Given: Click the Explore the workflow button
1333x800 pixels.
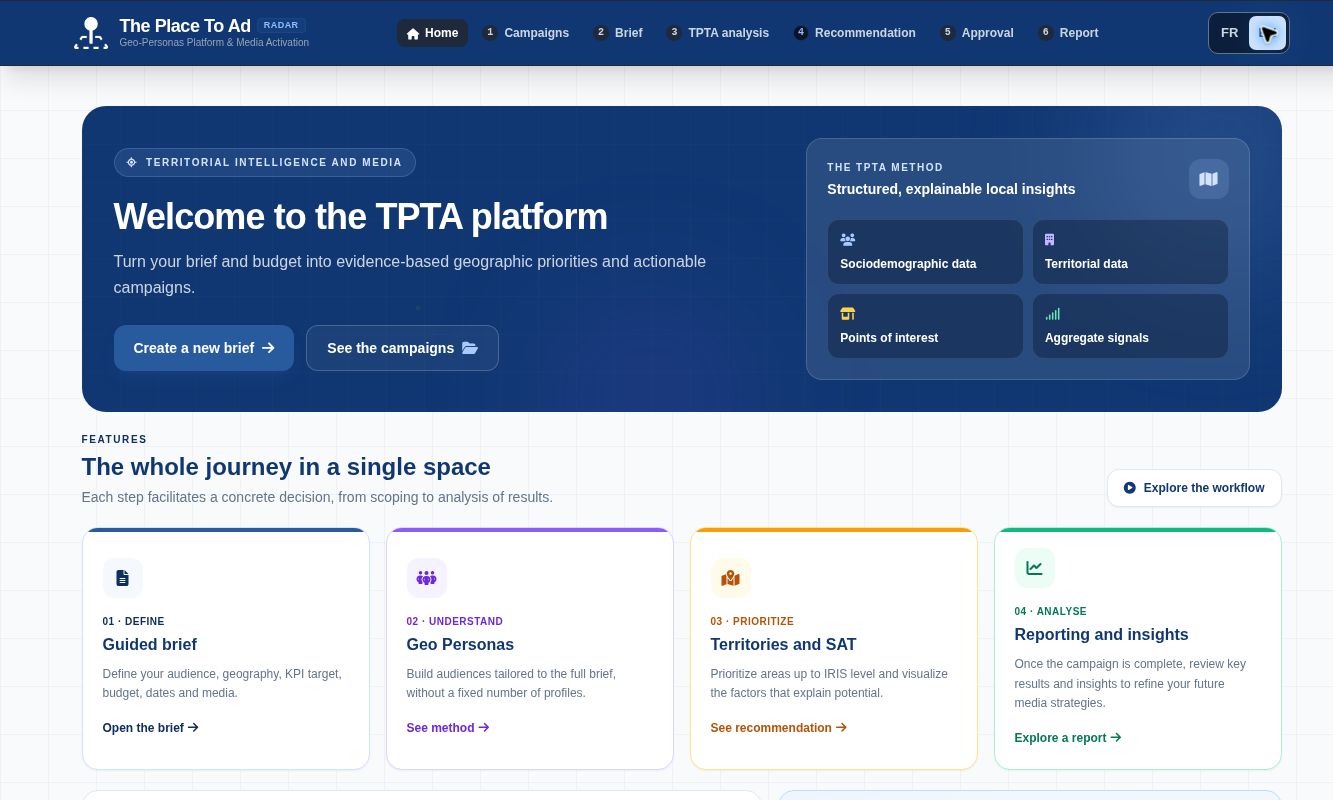Looking at the screenshot, I should click(x=1194, y=488).
